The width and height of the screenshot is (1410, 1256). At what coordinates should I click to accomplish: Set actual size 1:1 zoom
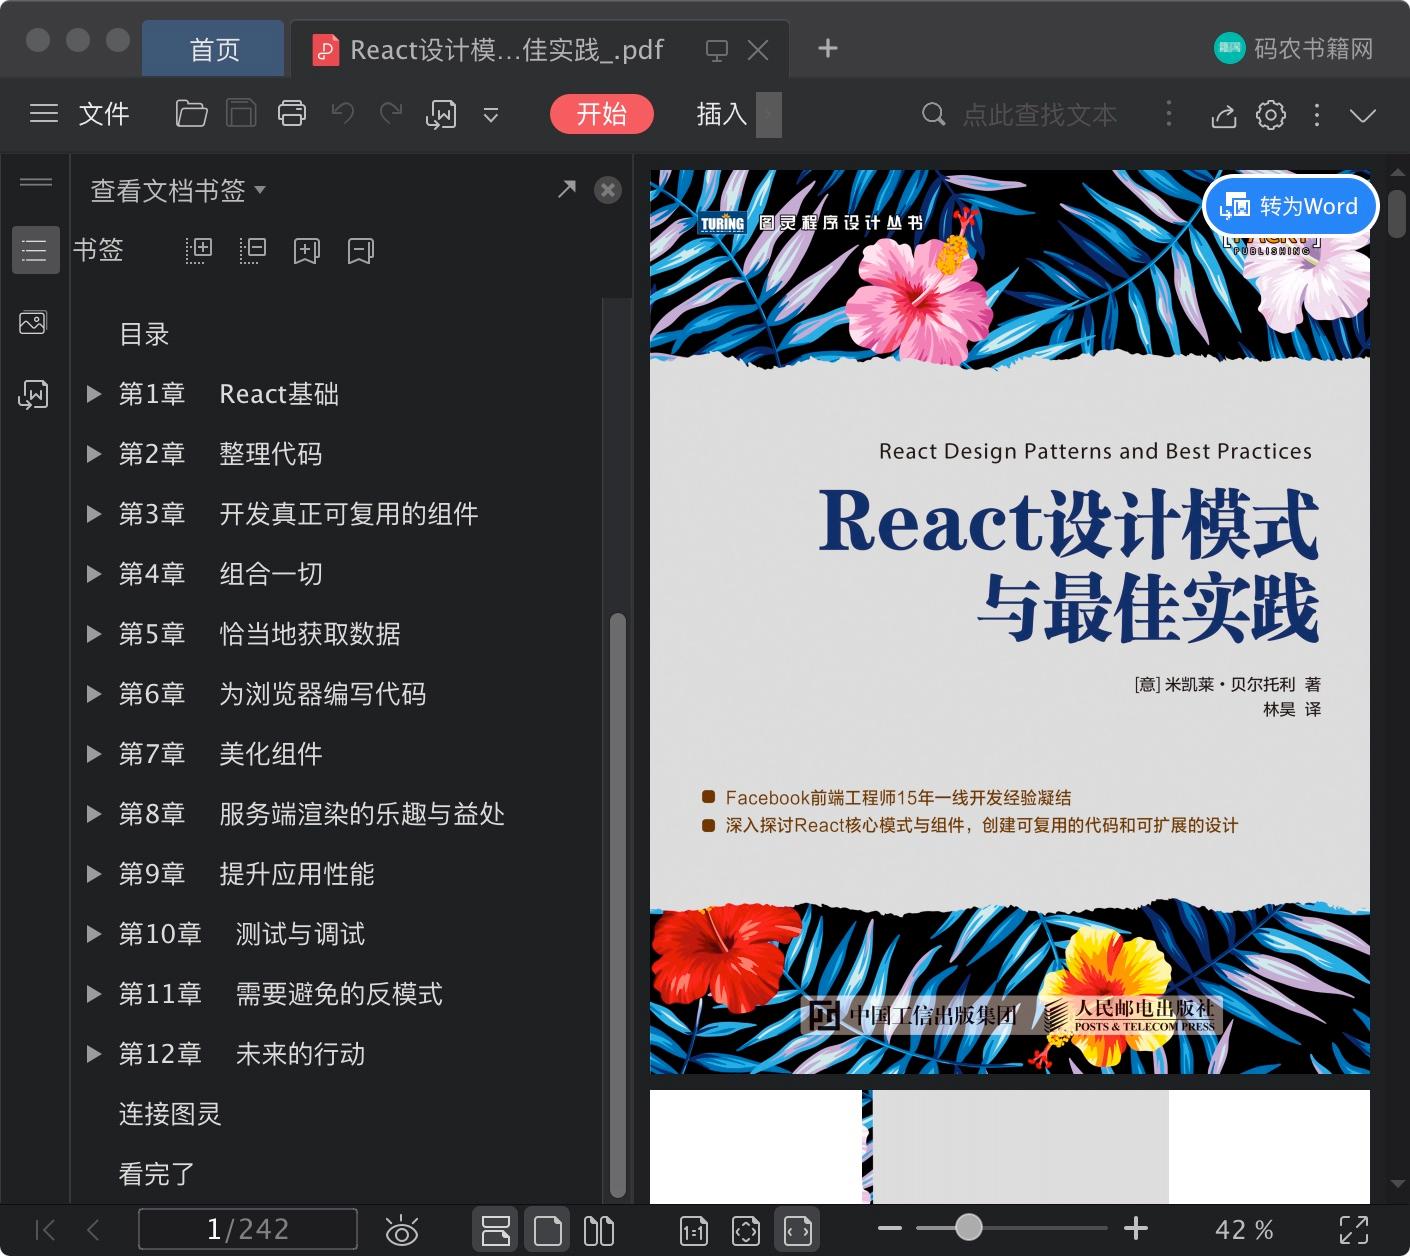(x=694, y=1230)
